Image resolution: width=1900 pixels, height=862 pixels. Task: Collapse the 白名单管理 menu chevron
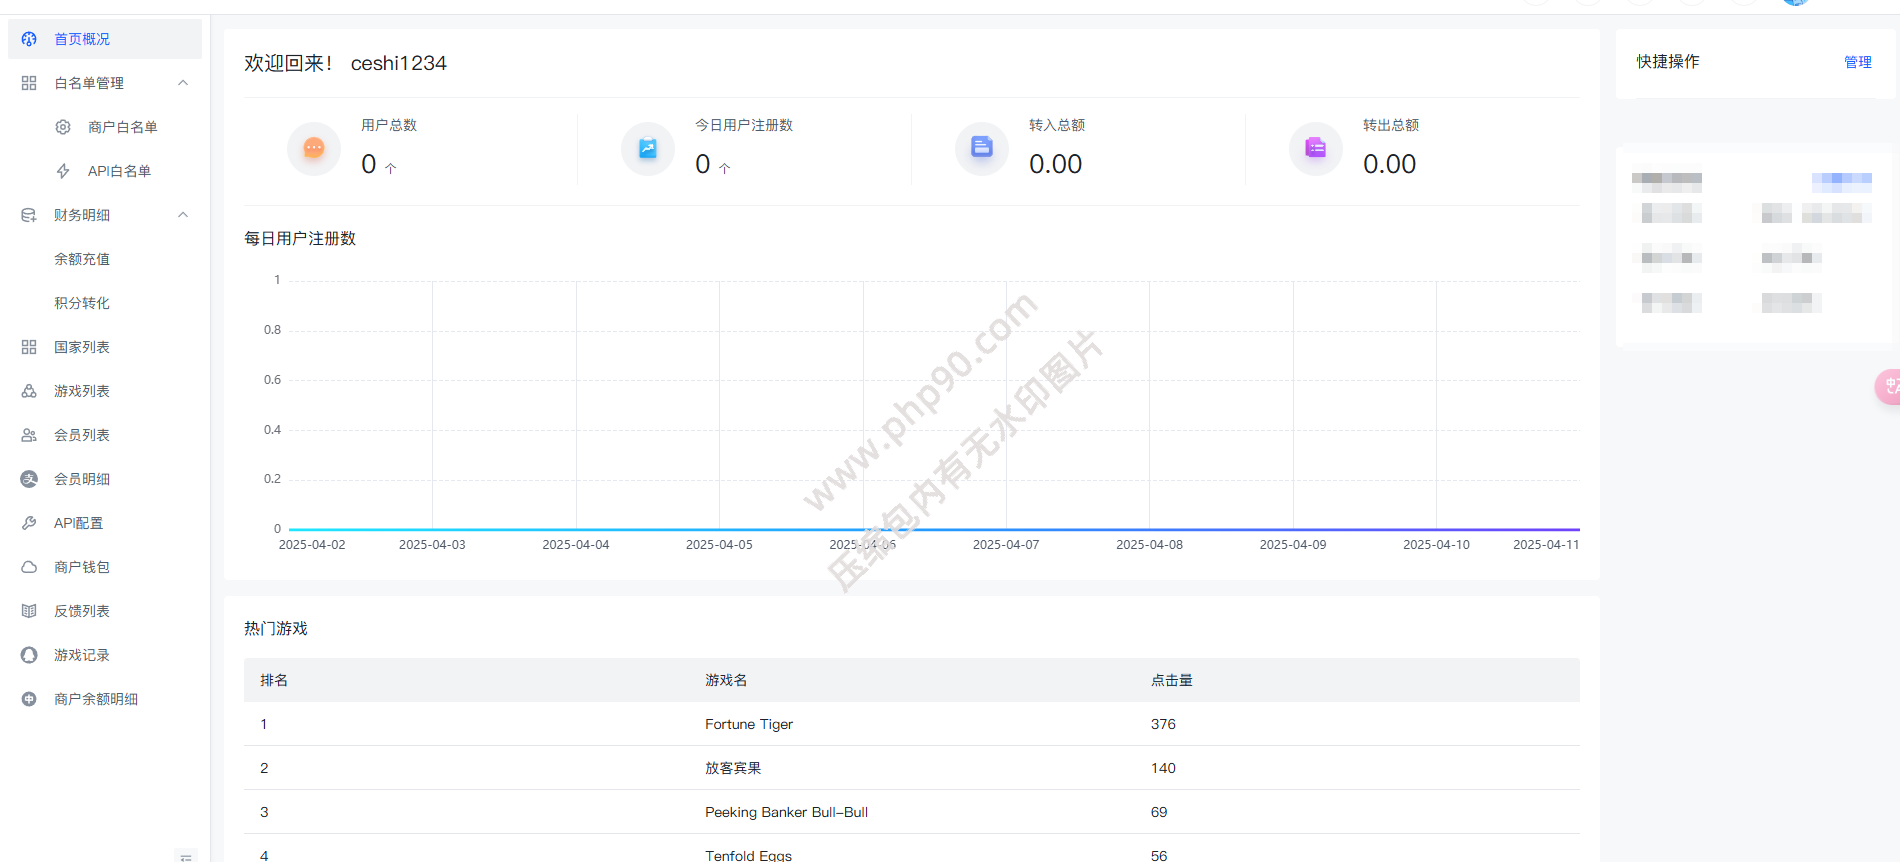[183, 83]
